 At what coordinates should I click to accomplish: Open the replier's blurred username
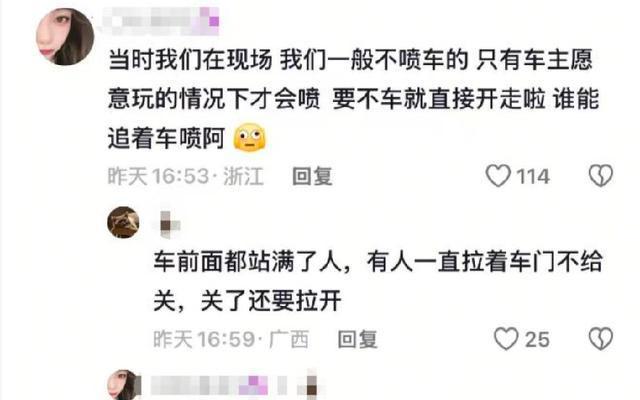click(x=169, y=224)
